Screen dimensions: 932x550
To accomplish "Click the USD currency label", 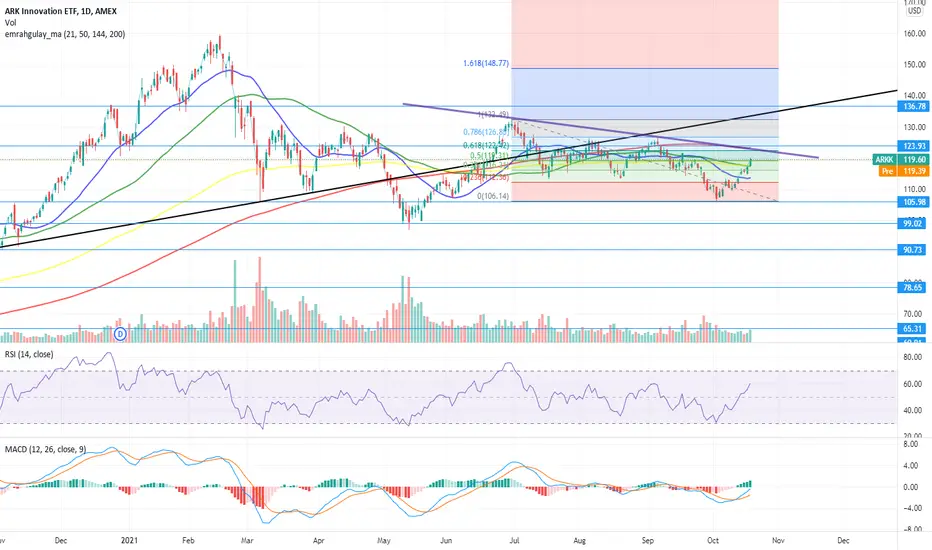I will click(914, 11).
